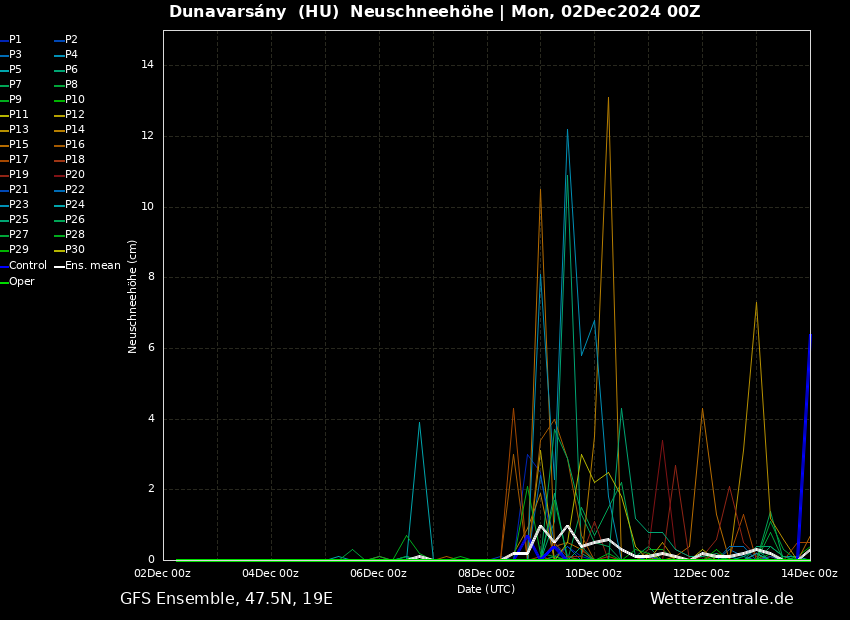Viewport: 850px width, 620px height.
Task: Click the white Ens. mean line swatch
Action: coord(59,266)
